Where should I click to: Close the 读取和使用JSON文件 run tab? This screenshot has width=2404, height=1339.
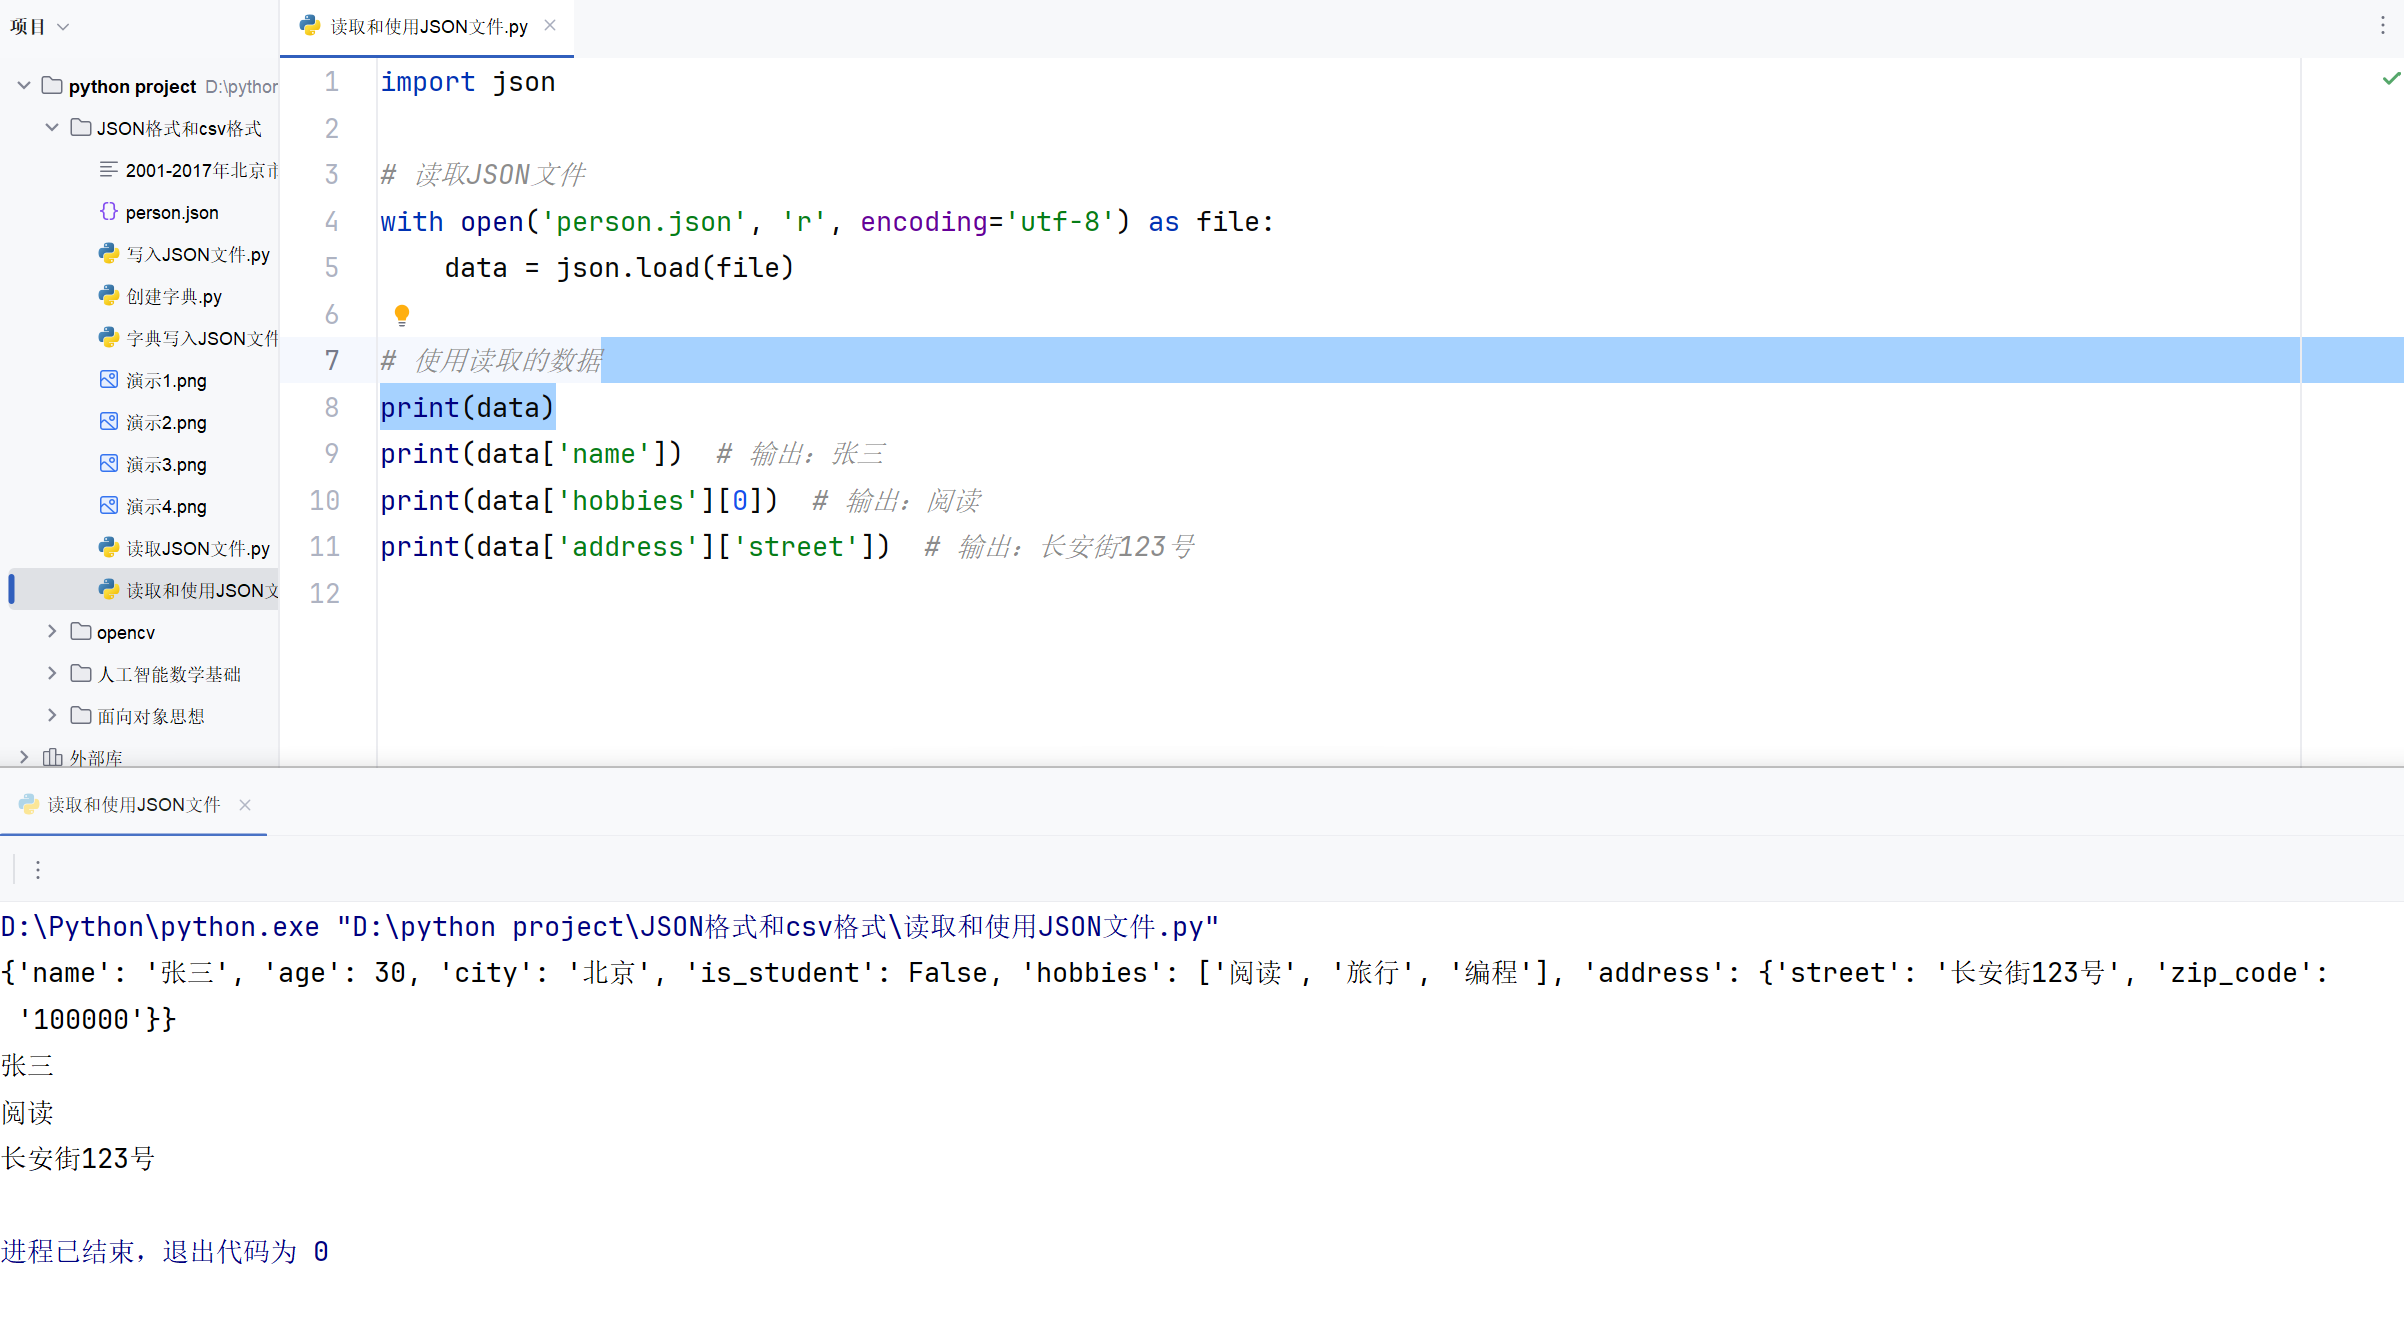pyautogui.click(x=245, y=805)
